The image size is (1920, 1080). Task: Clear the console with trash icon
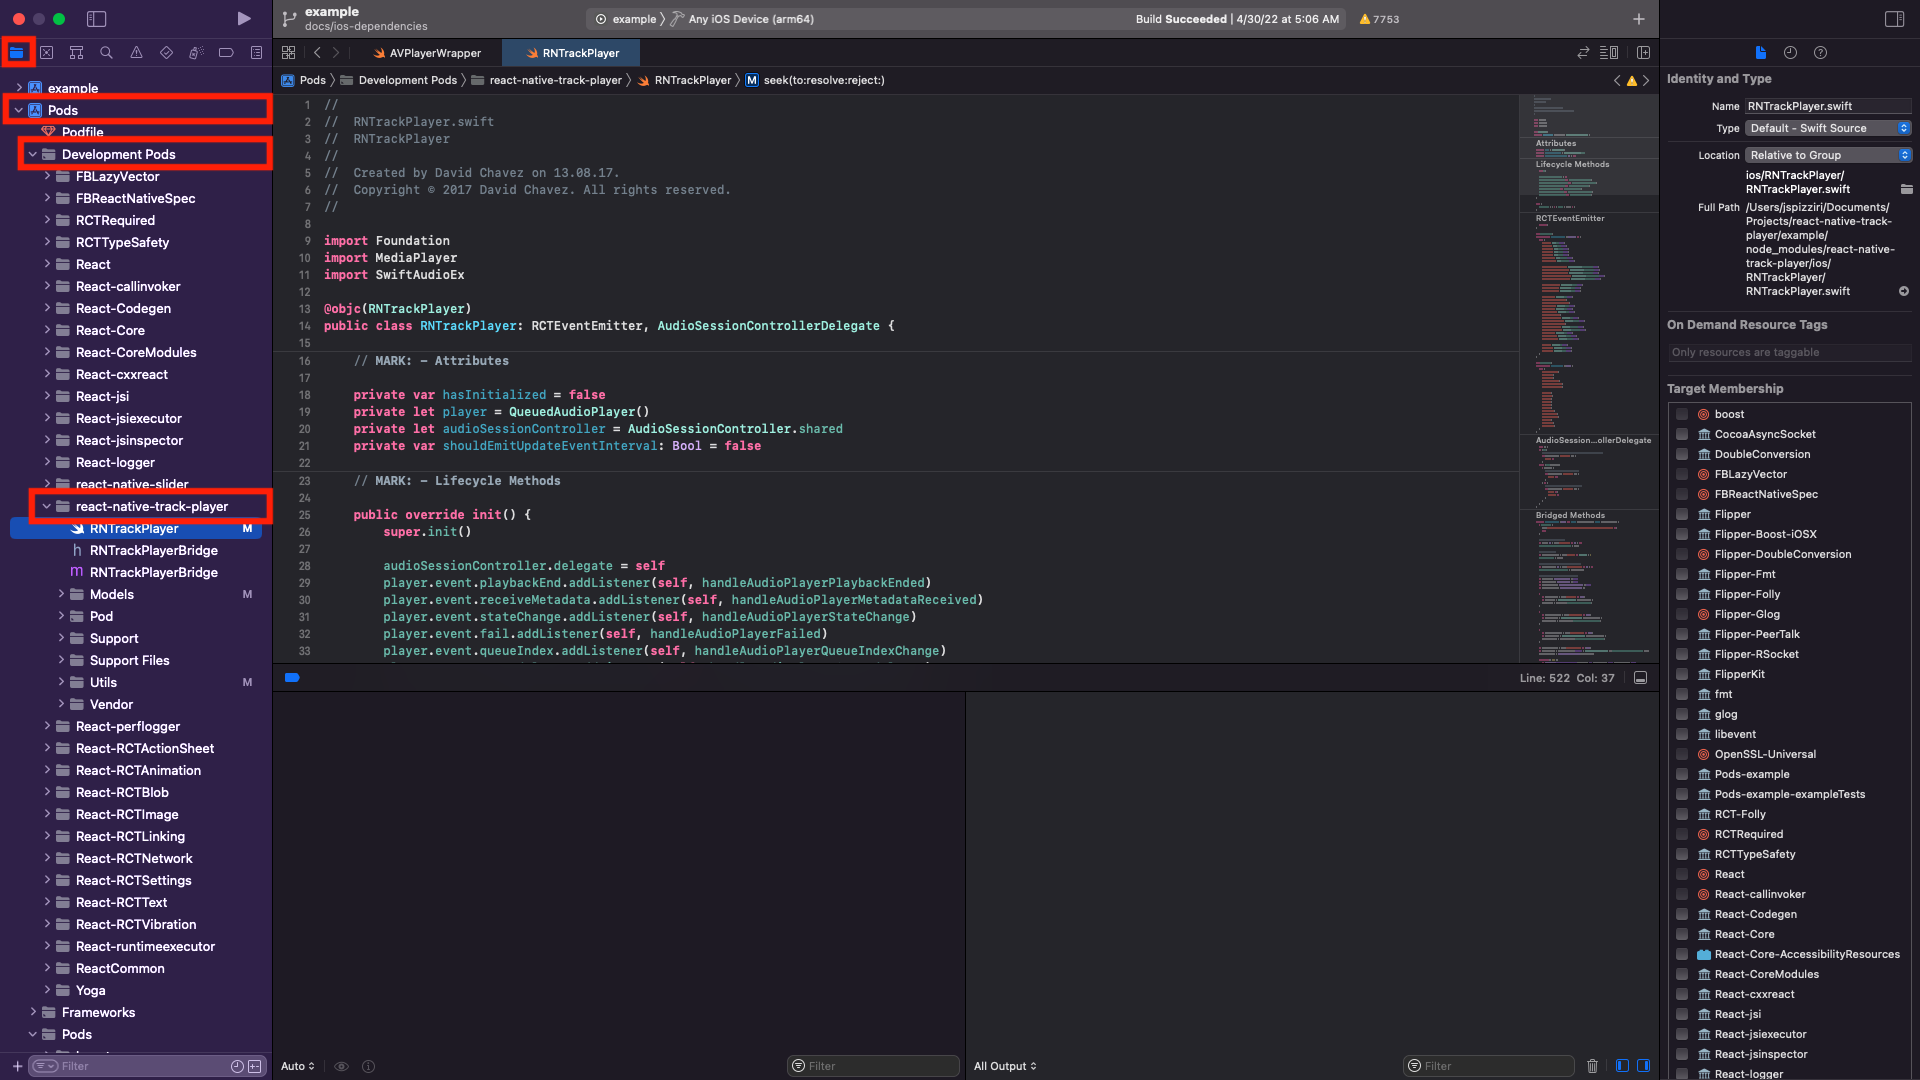(x=1592, y=1066)
